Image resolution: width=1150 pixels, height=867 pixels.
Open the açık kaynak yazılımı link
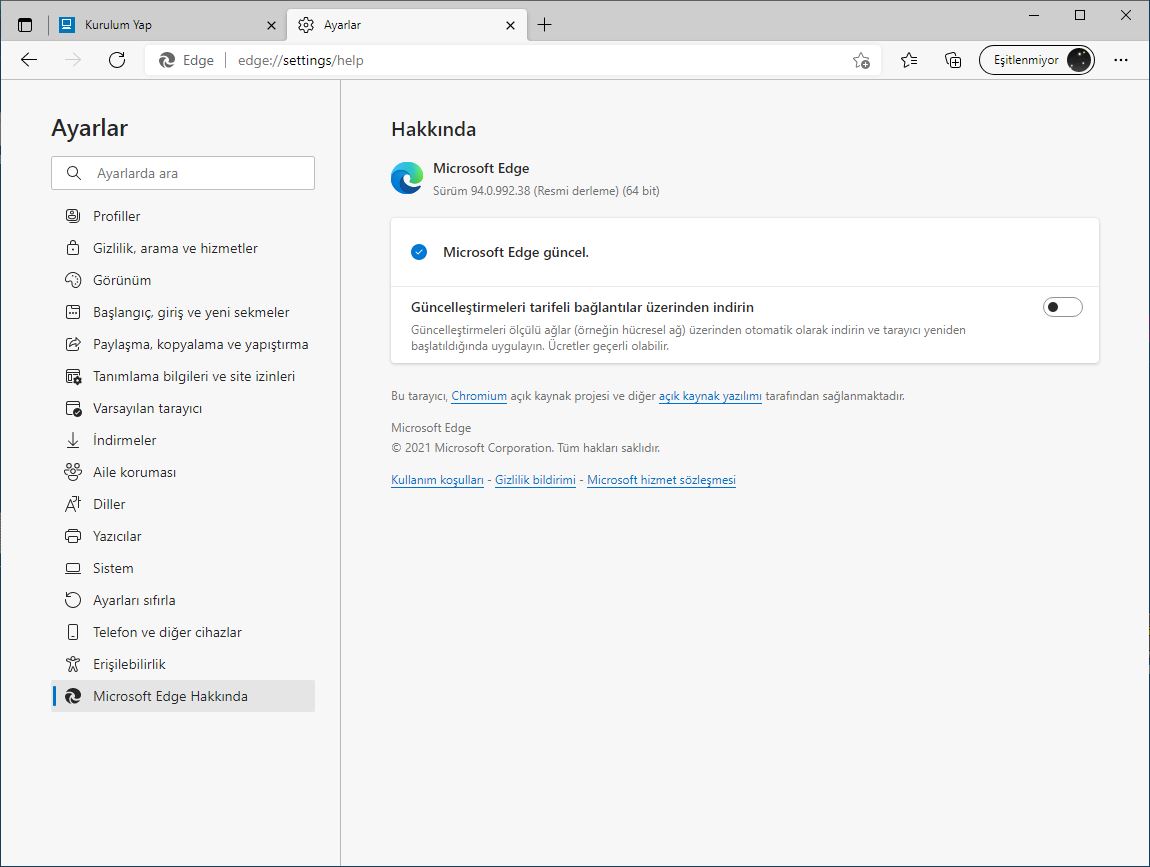710,396
